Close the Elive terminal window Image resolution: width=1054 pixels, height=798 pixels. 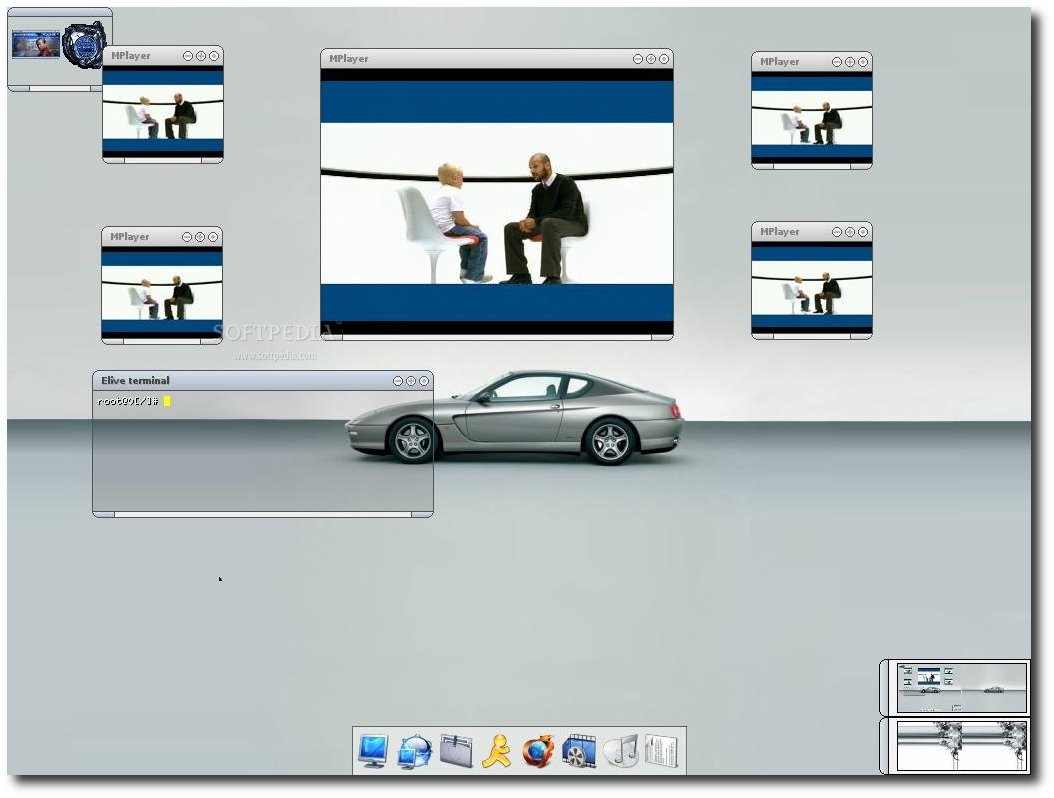click(424, 381)
